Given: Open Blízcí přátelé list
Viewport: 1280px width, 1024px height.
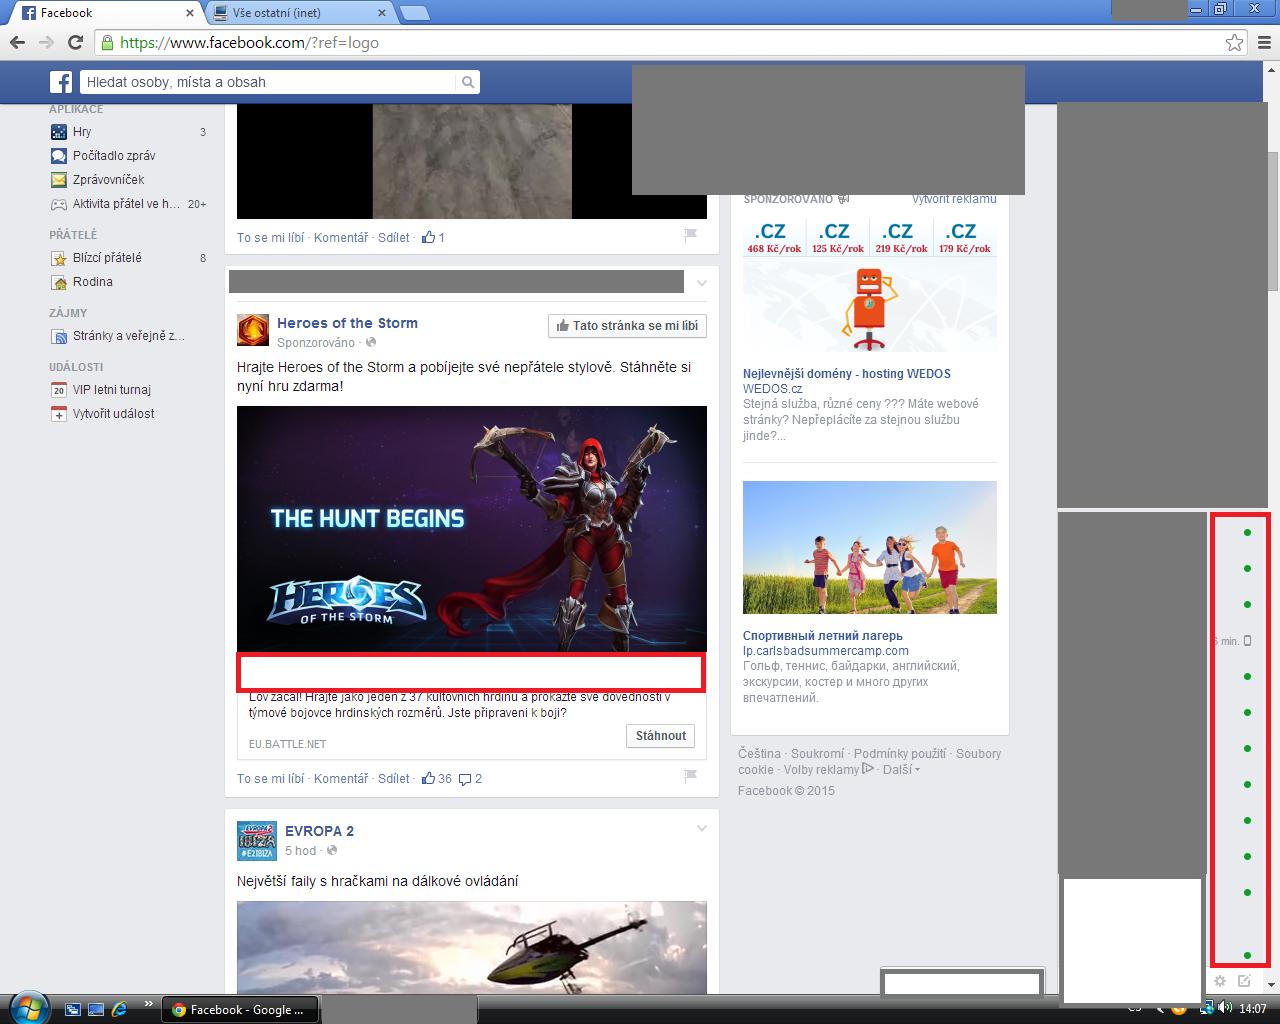Looking at the screenshot, I should [x=107, y=258].
